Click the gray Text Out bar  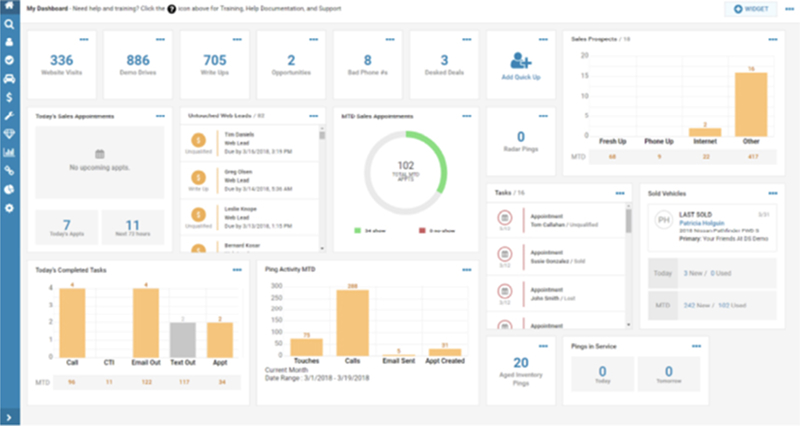tap(183, 340)
